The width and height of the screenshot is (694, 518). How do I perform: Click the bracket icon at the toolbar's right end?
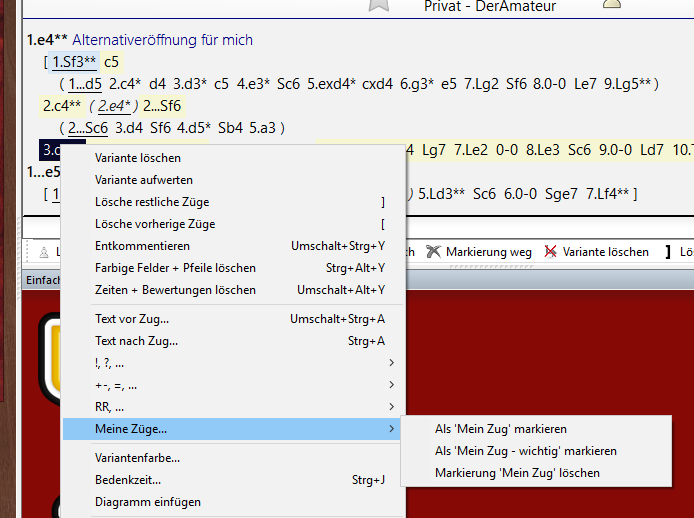(x=668, y=252)
